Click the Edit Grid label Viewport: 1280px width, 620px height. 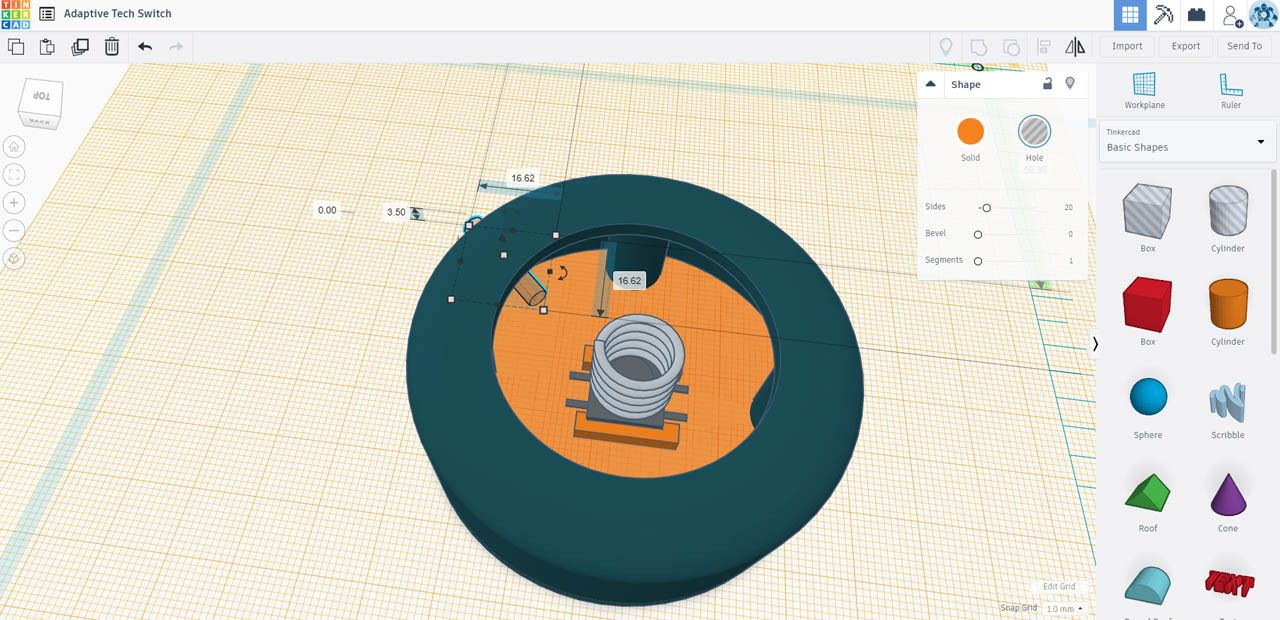coord(1059,587)
